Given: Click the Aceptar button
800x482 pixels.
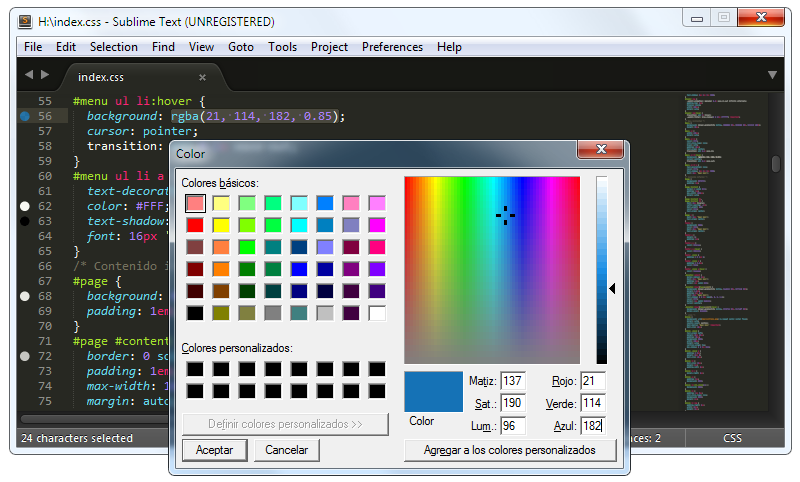Looking at the screenshot, I should (x=214, y=450).
